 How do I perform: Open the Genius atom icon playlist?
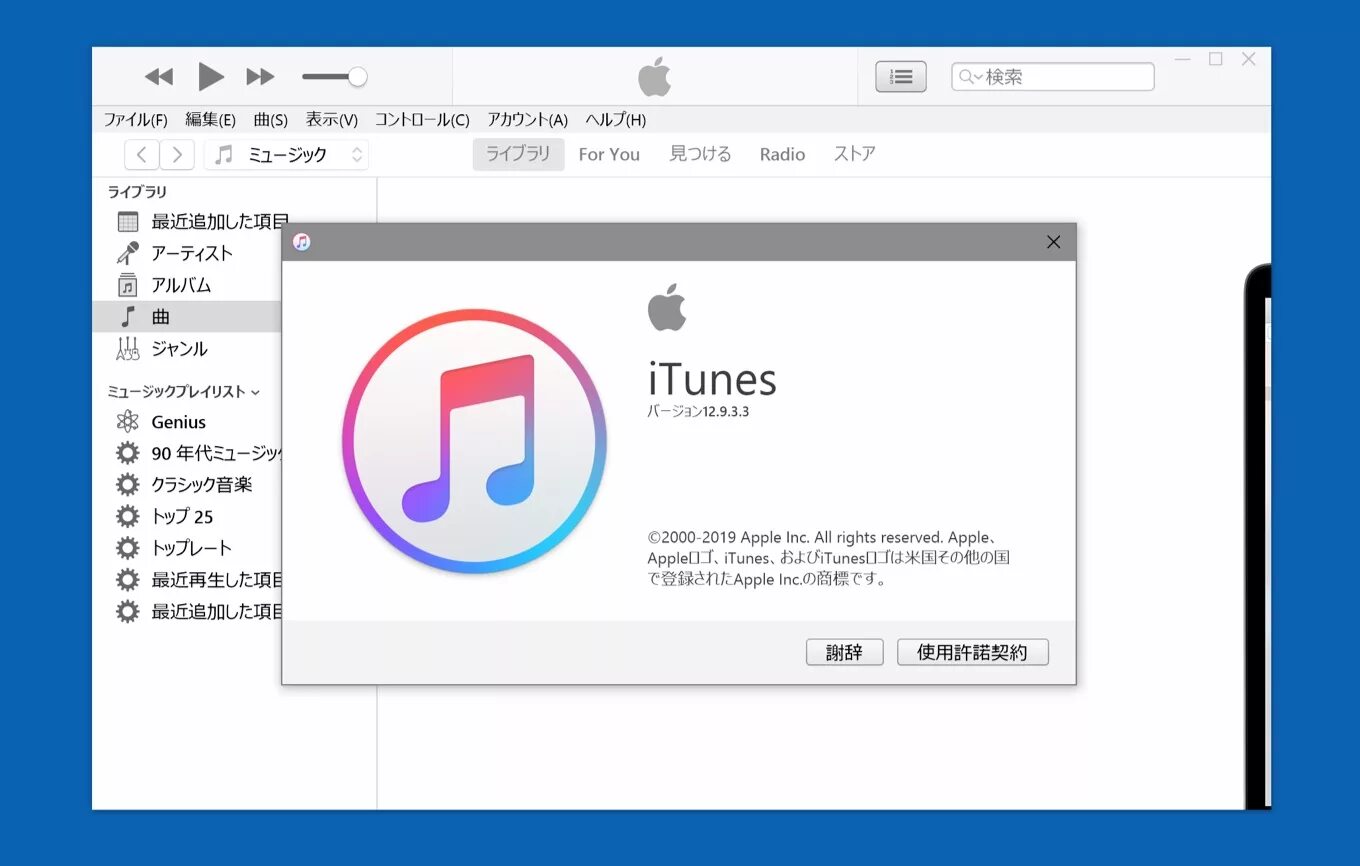[128, 422]
